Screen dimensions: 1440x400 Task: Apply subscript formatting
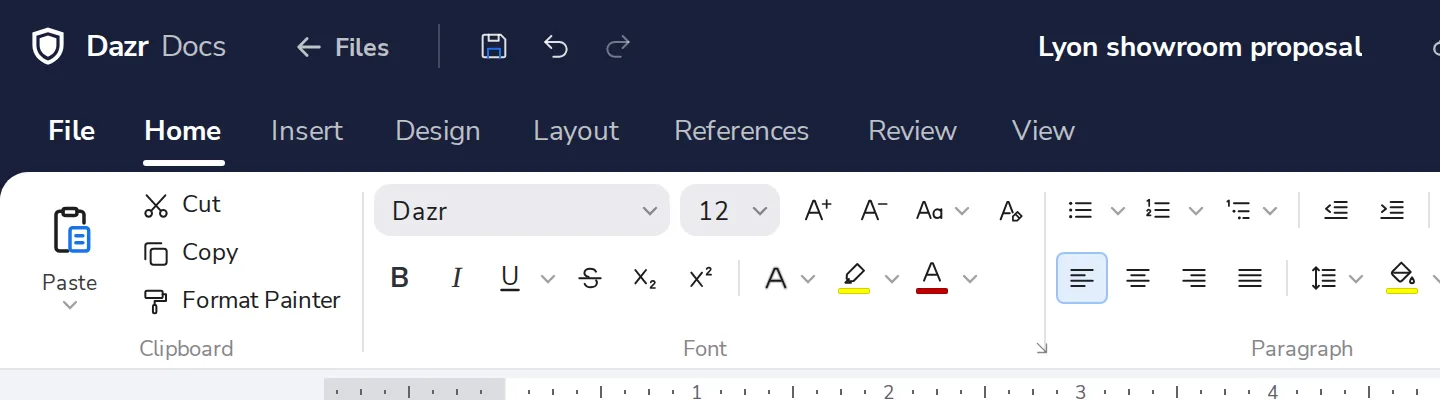(x=645, y=278)
